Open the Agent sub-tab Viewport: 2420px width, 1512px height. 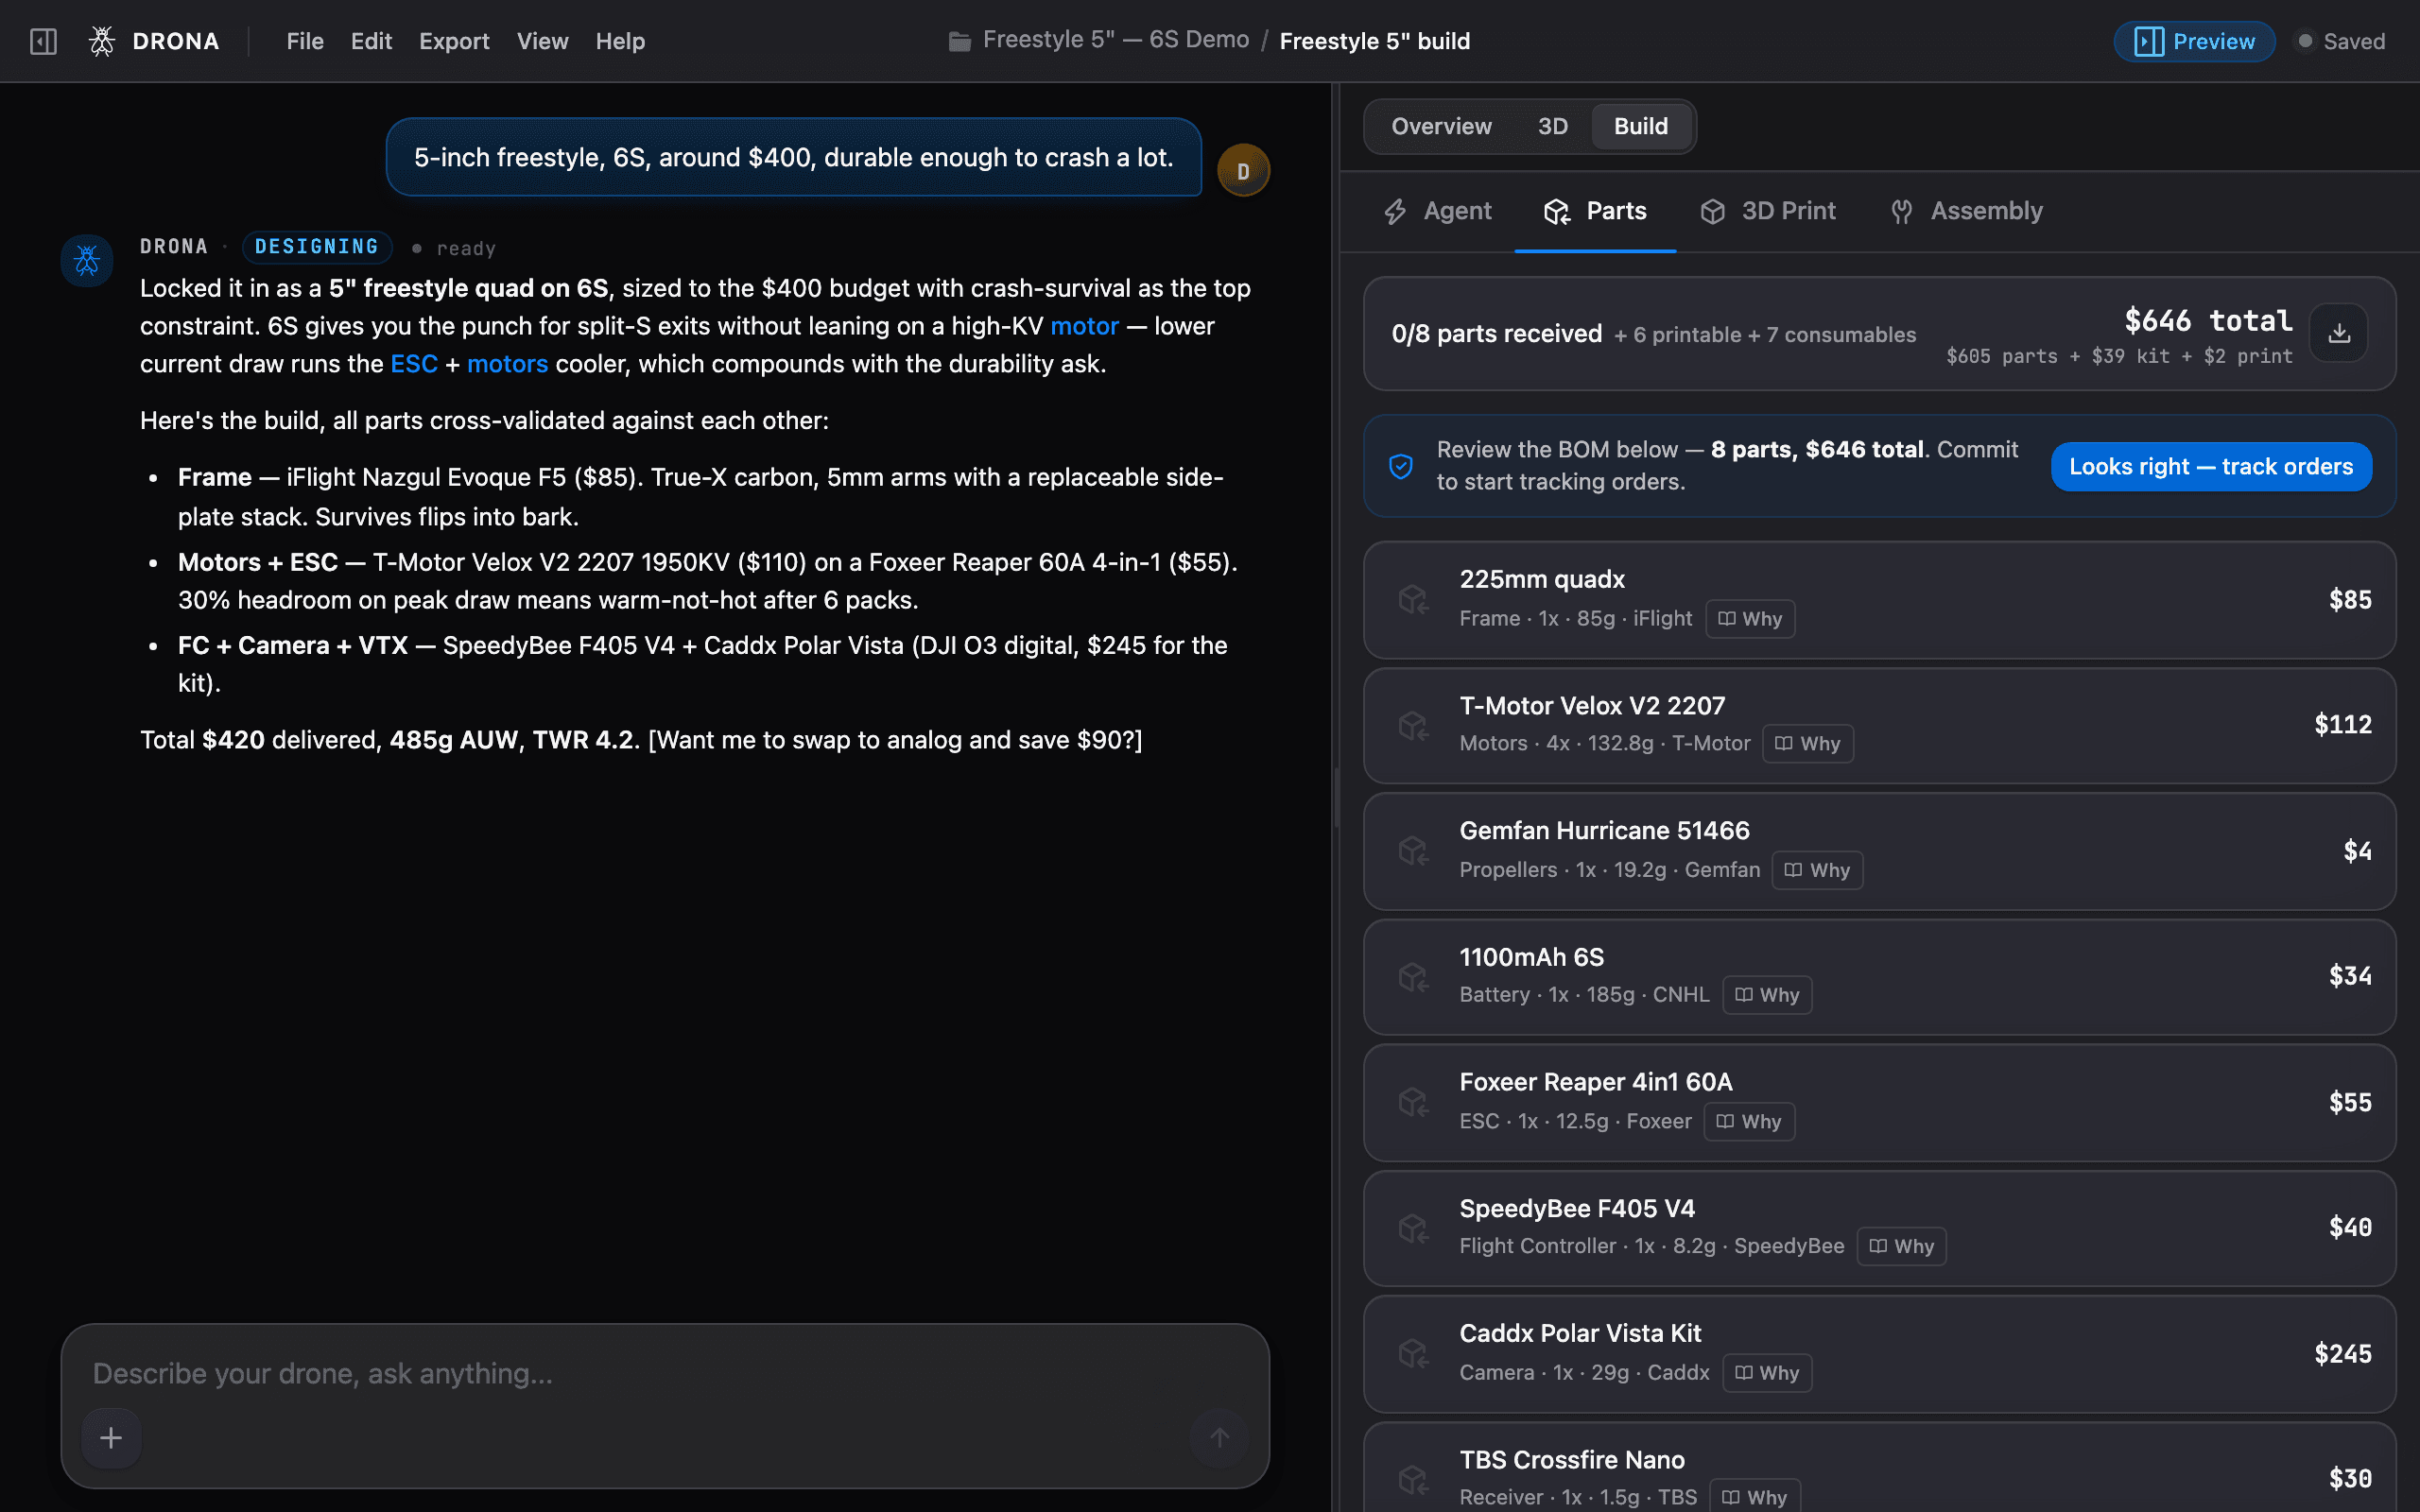tap(1437, 211)
